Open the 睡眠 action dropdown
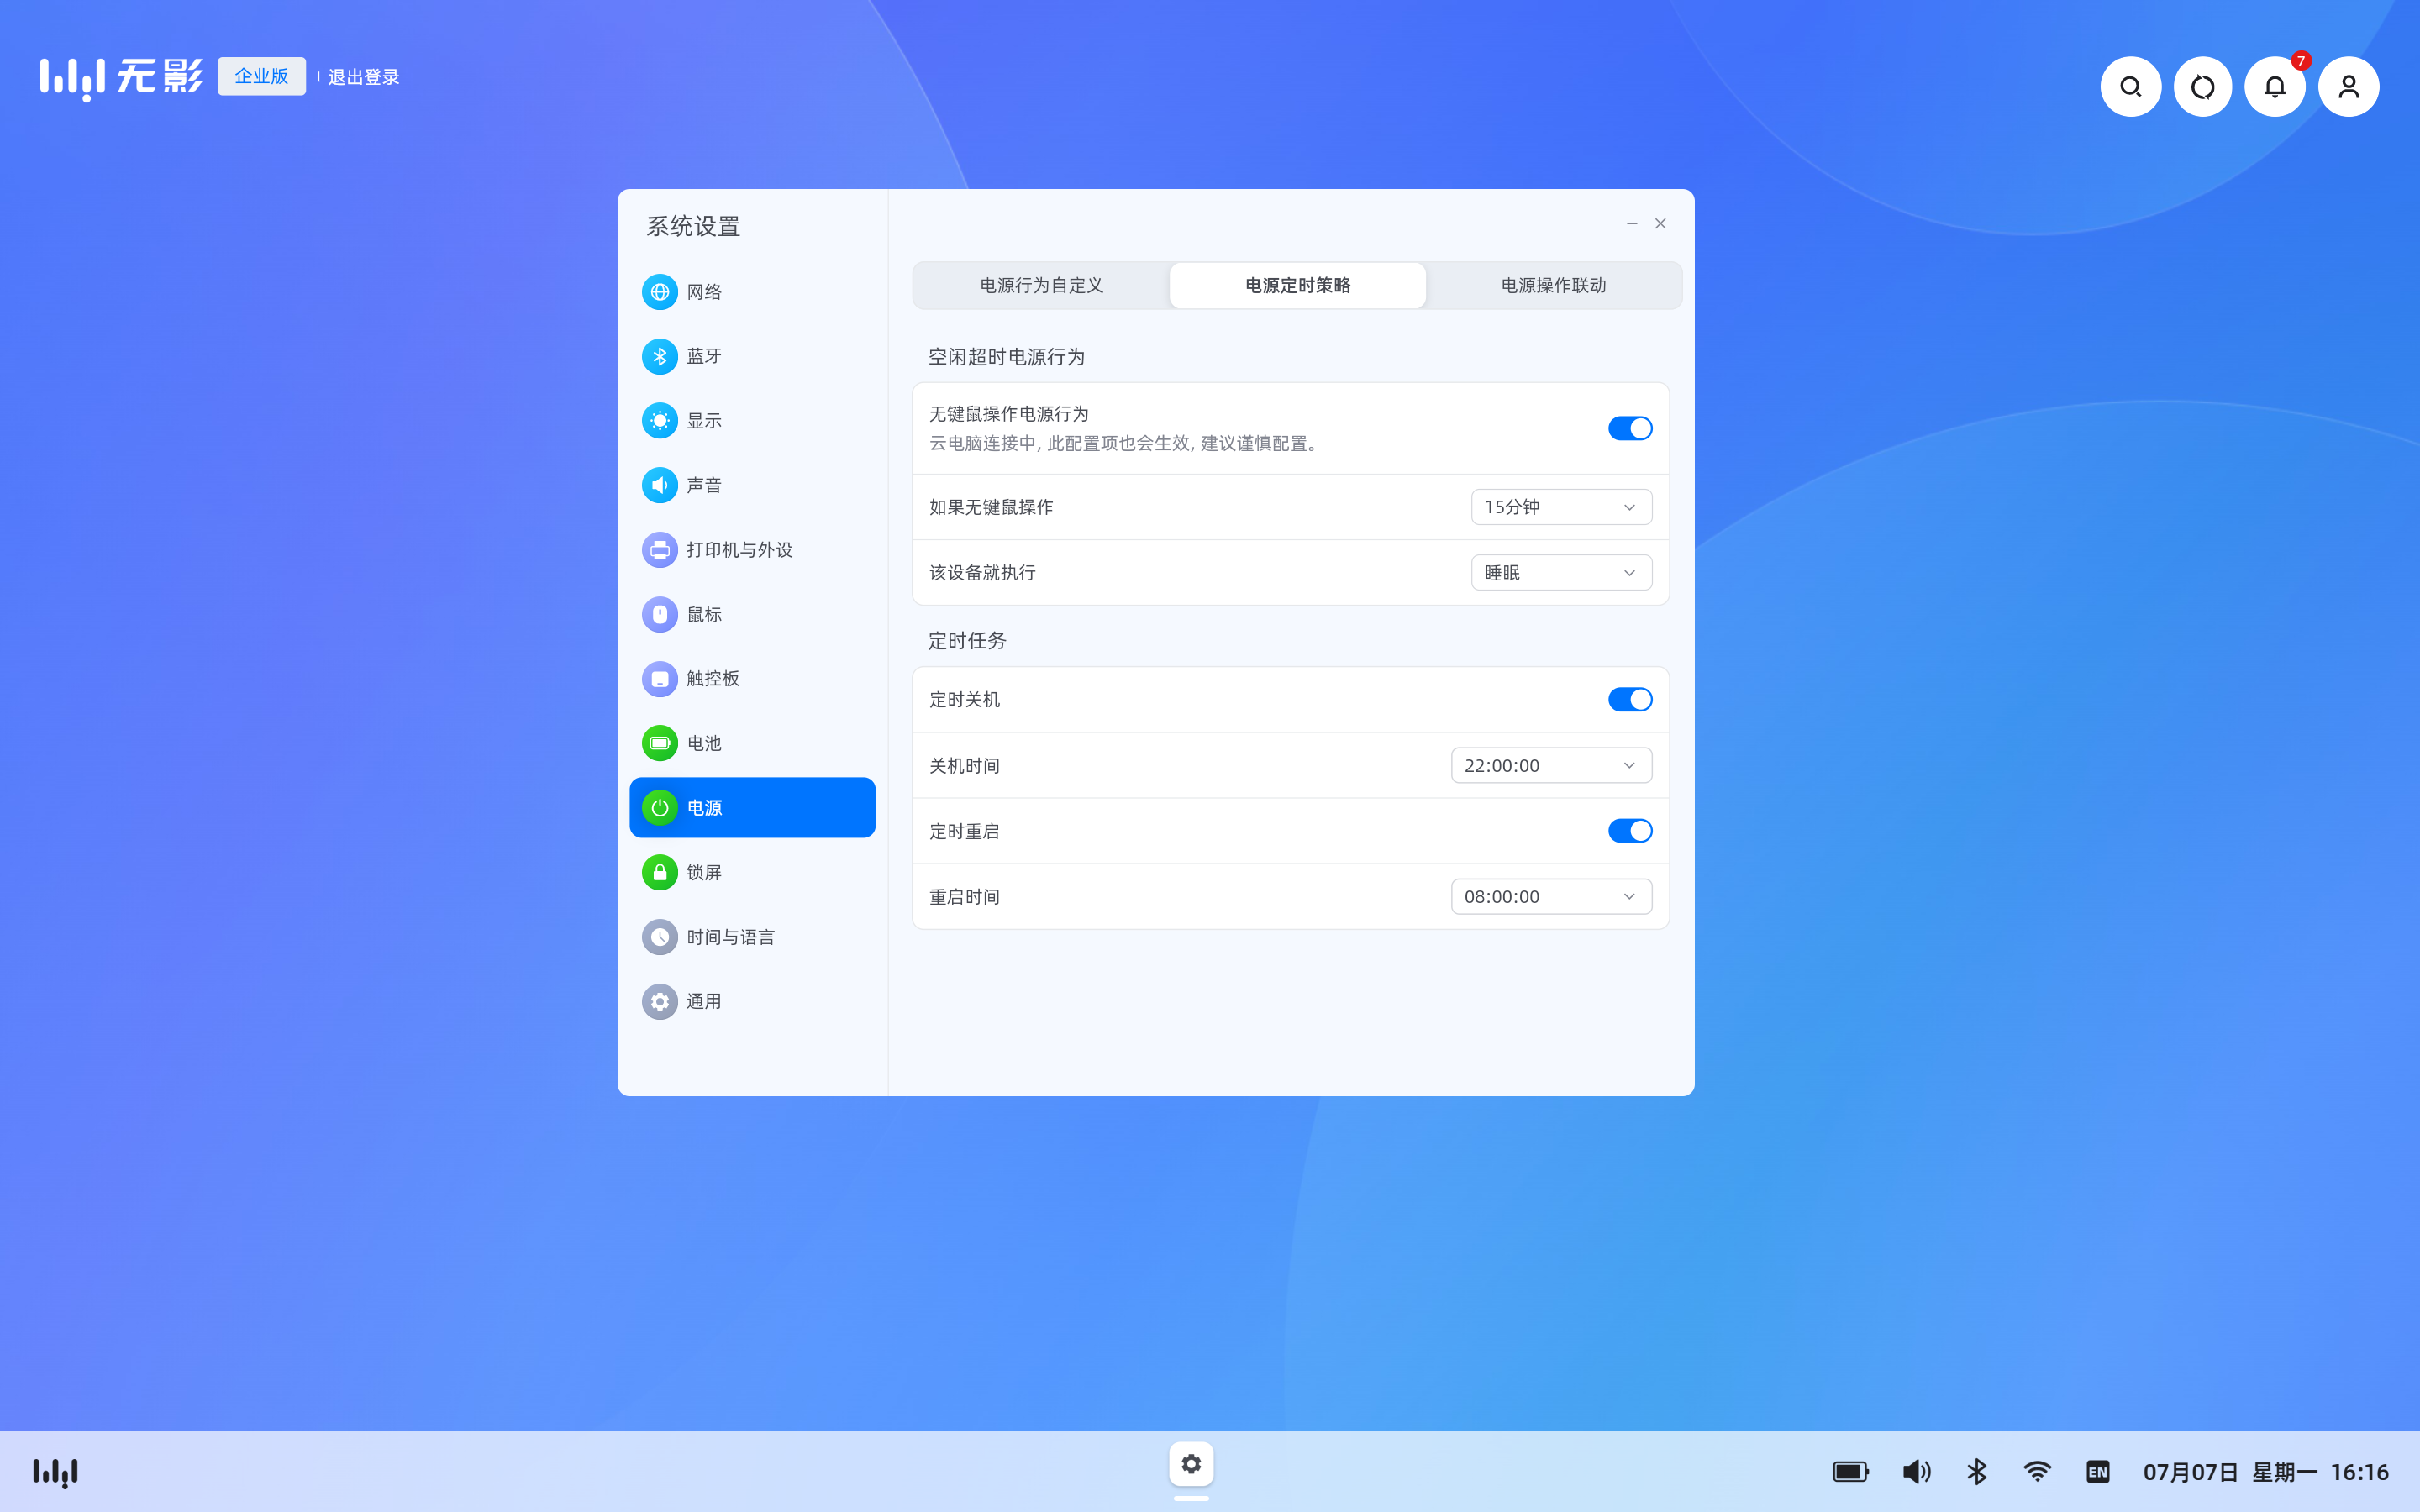 click(1560, 573)
